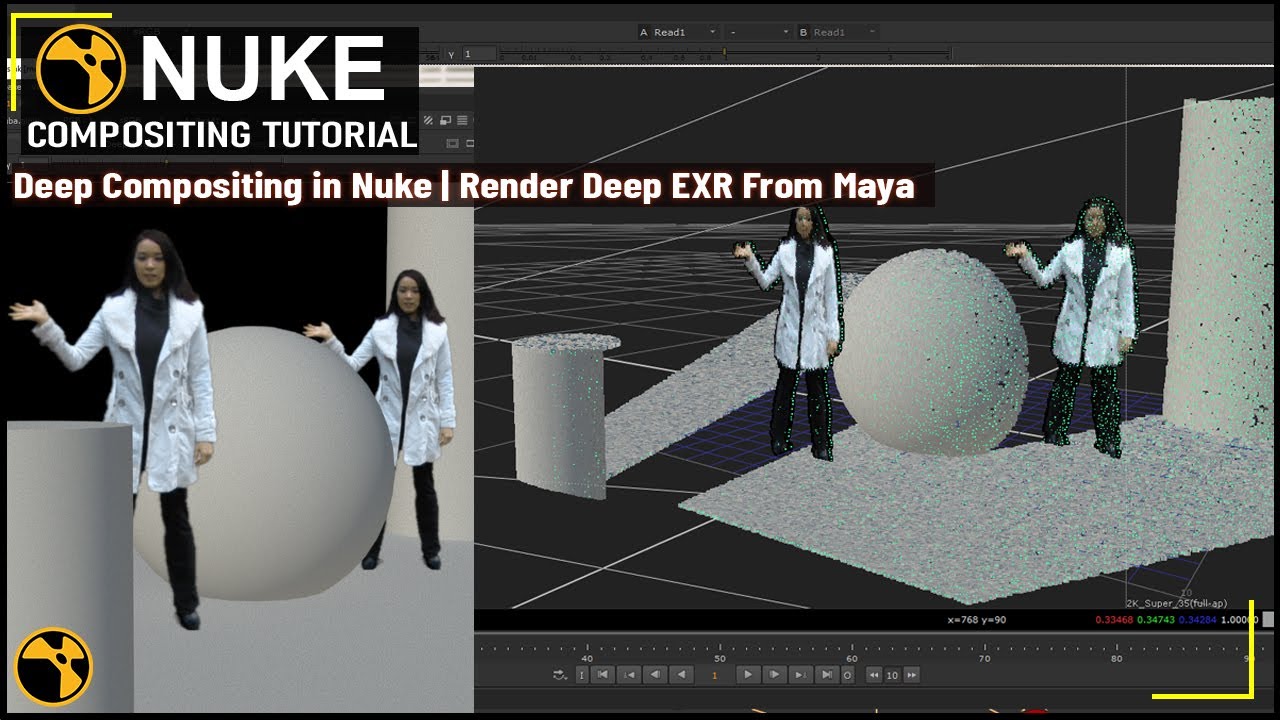Click the play backward button
The image size is (1280, 720).
point(681,675)
